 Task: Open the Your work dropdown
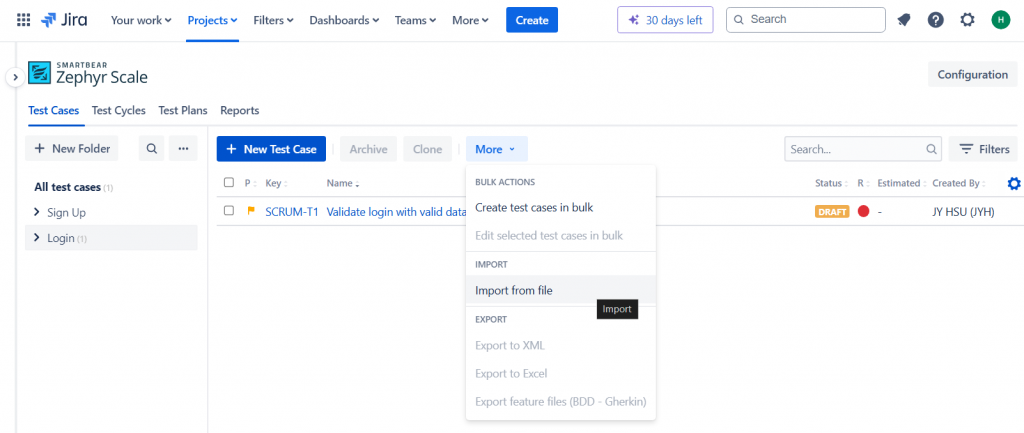click(141, 20)
